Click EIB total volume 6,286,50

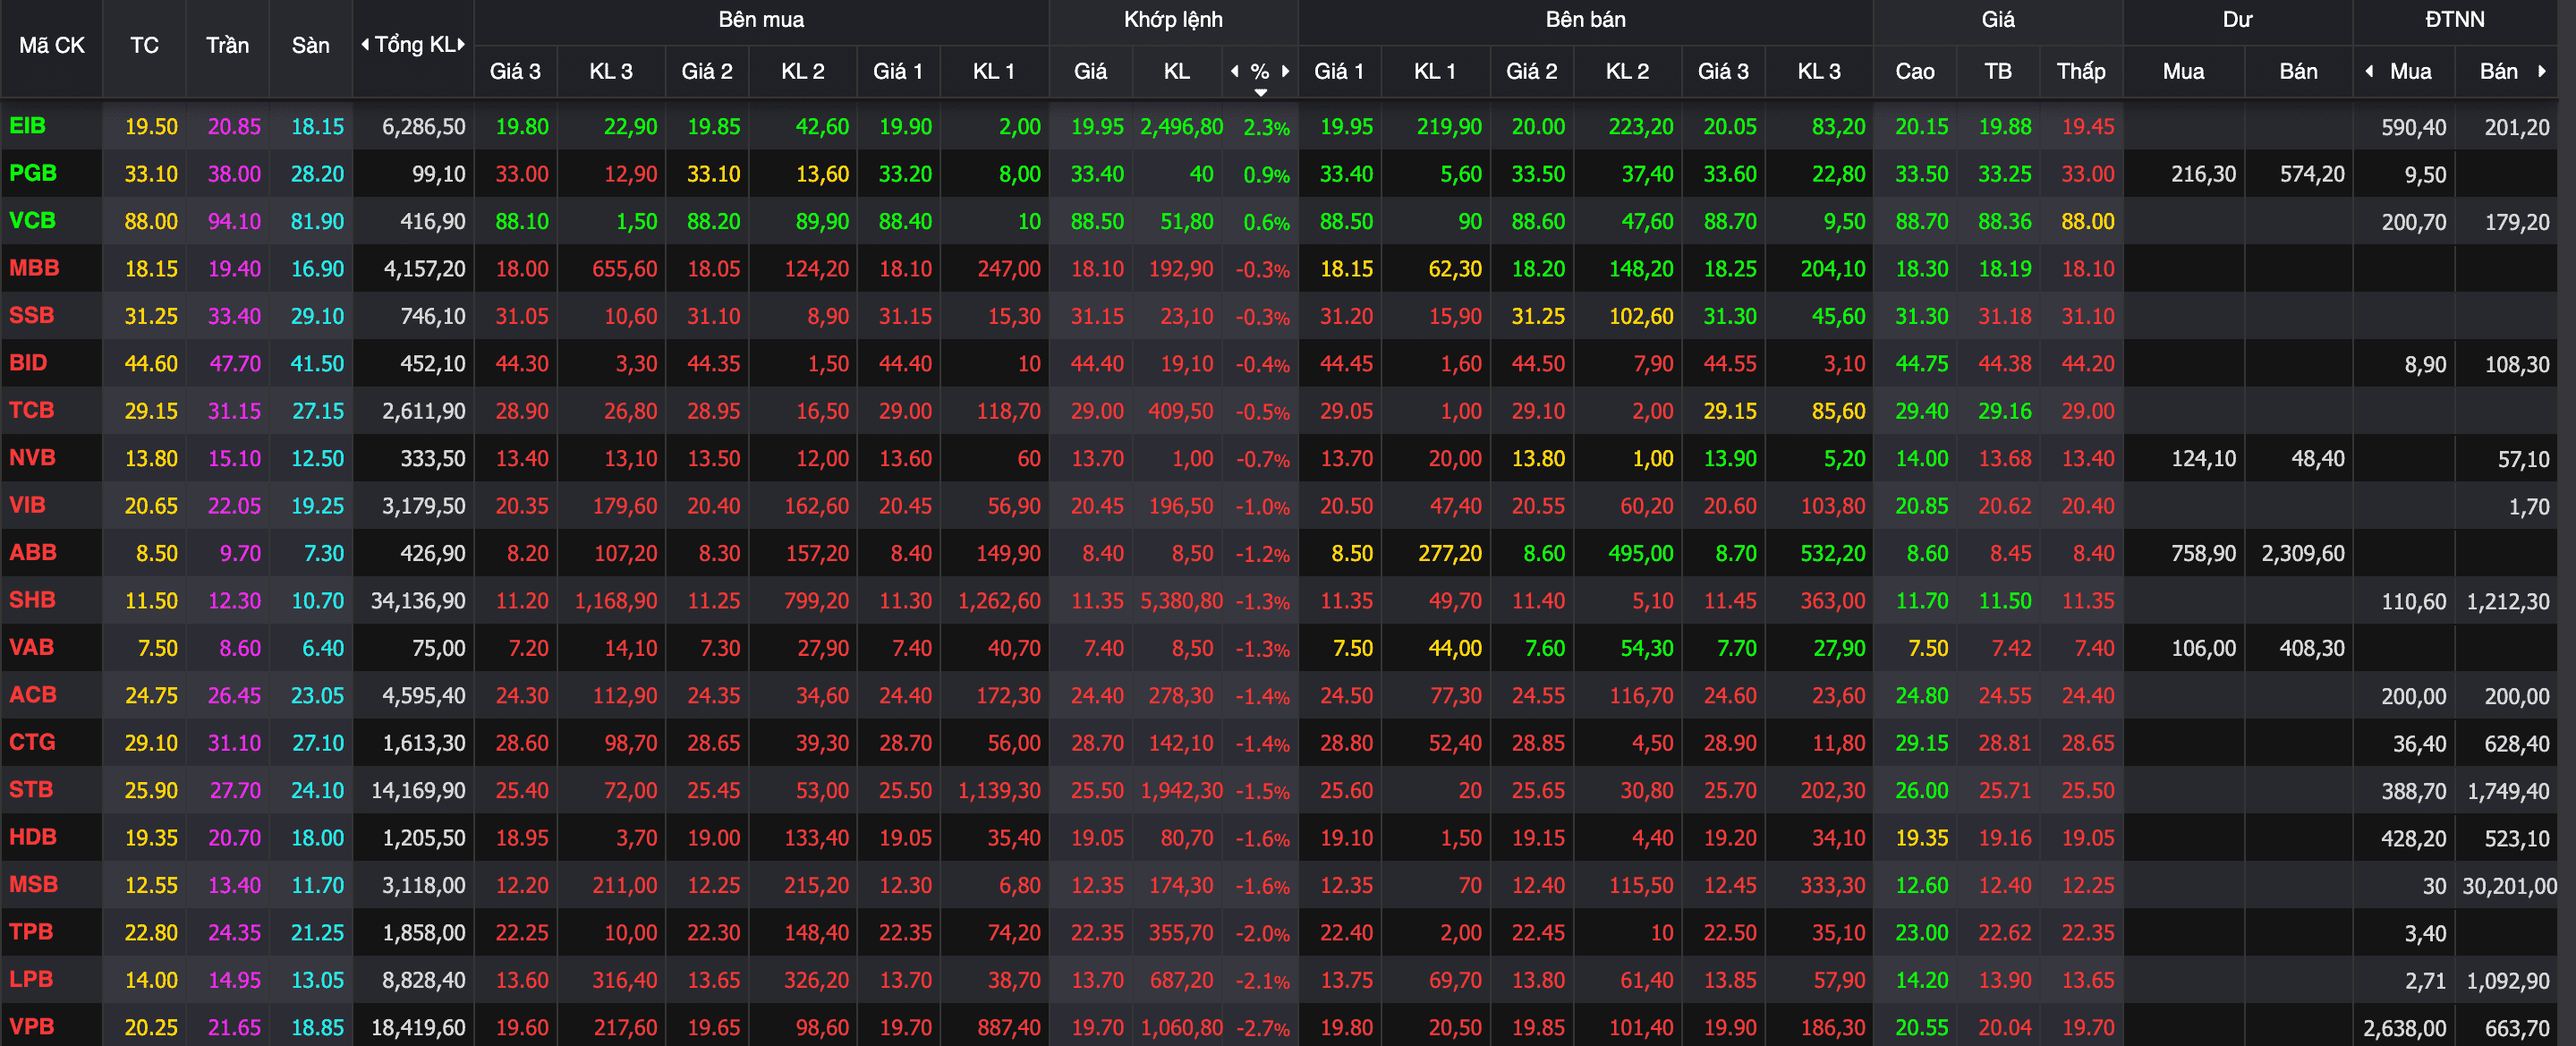(424, 127)
